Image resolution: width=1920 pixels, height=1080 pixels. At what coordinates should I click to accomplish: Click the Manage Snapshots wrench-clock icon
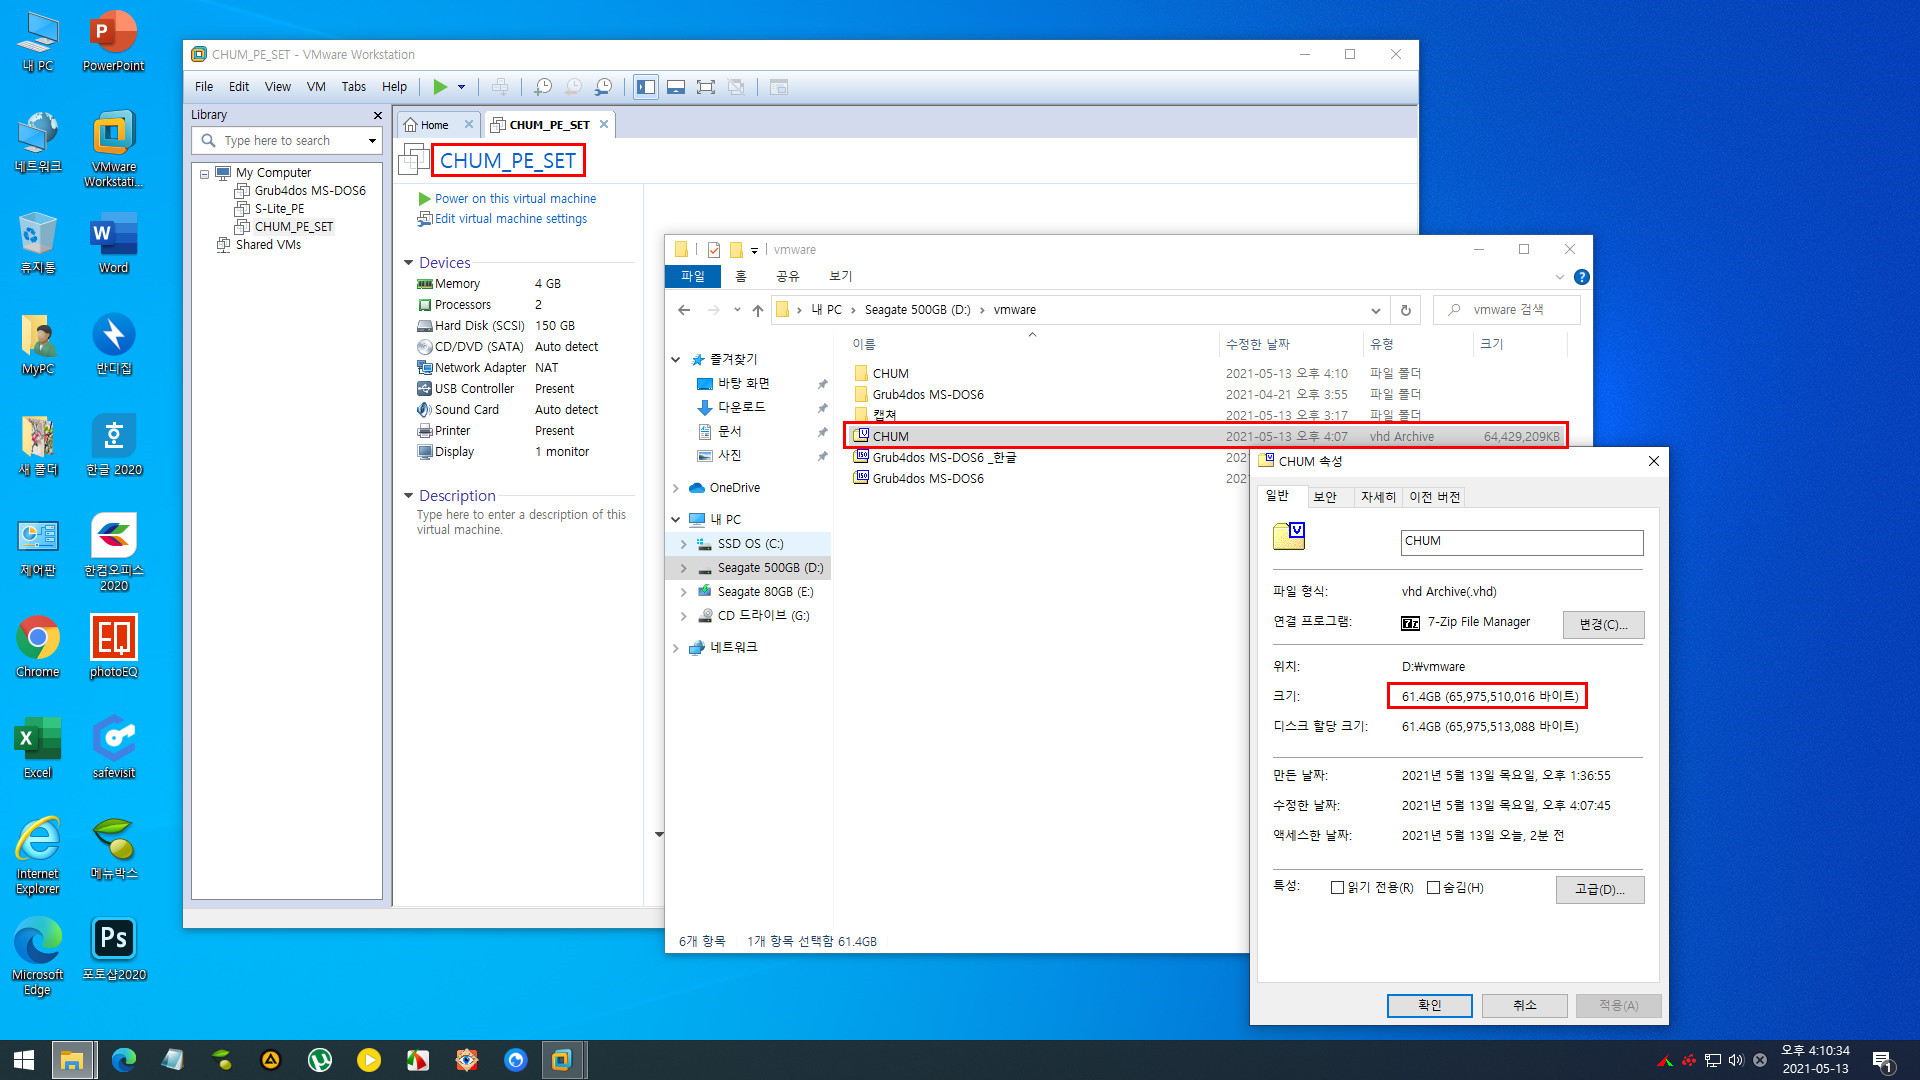click(x=604, y=87)
